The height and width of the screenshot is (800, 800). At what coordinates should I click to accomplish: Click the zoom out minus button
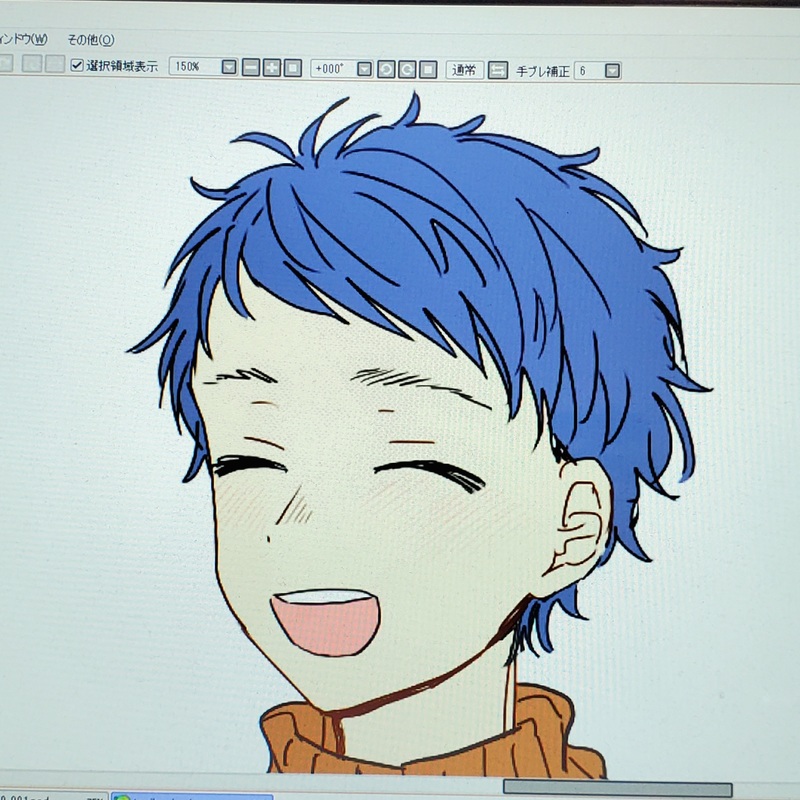point(251,67)
